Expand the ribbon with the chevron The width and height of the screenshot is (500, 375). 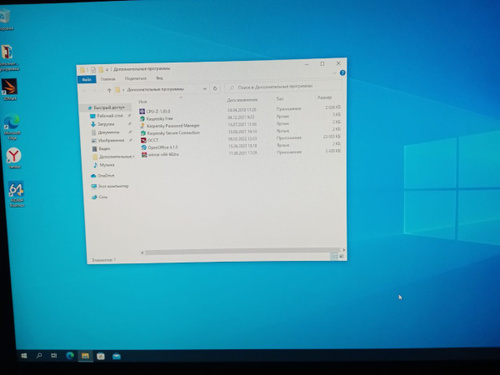[335, 73]
